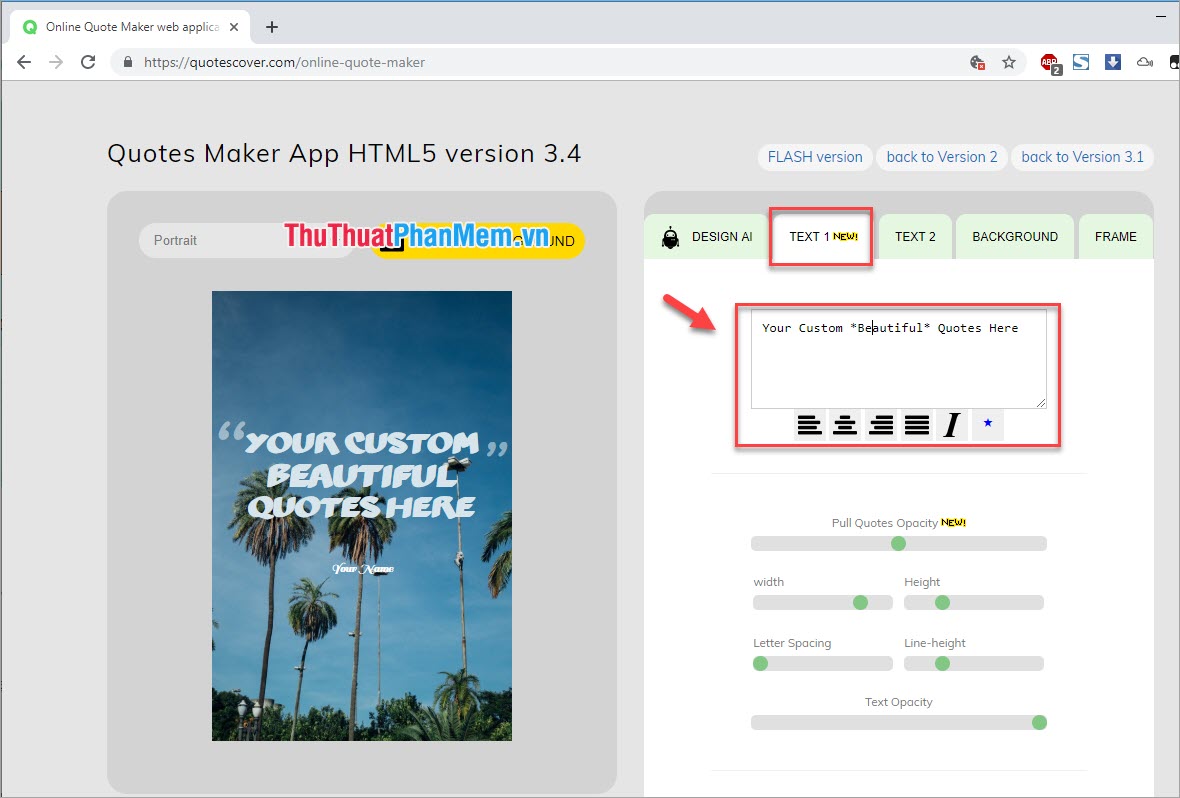Click the back to Version 3.1 button
The height and width of the screenshot is (798, 1180).
(x=1082, y=157)
